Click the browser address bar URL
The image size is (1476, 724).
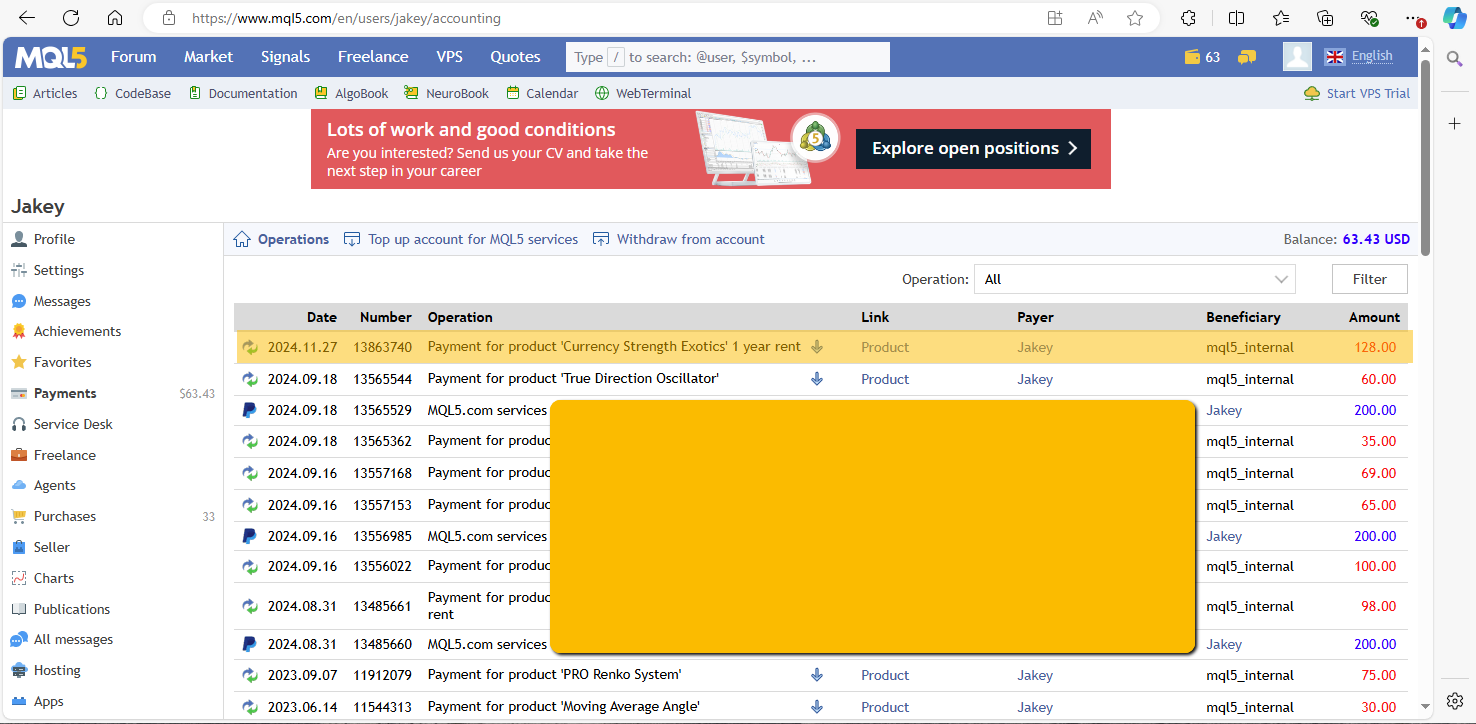click(346, 18)
